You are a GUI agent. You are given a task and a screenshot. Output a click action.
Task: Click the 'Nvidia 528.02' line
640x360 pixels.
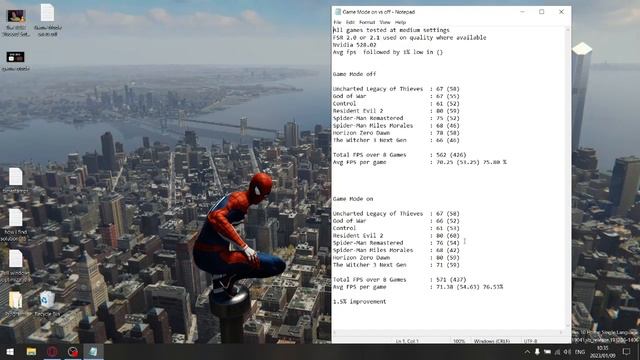tap(354, 45)
